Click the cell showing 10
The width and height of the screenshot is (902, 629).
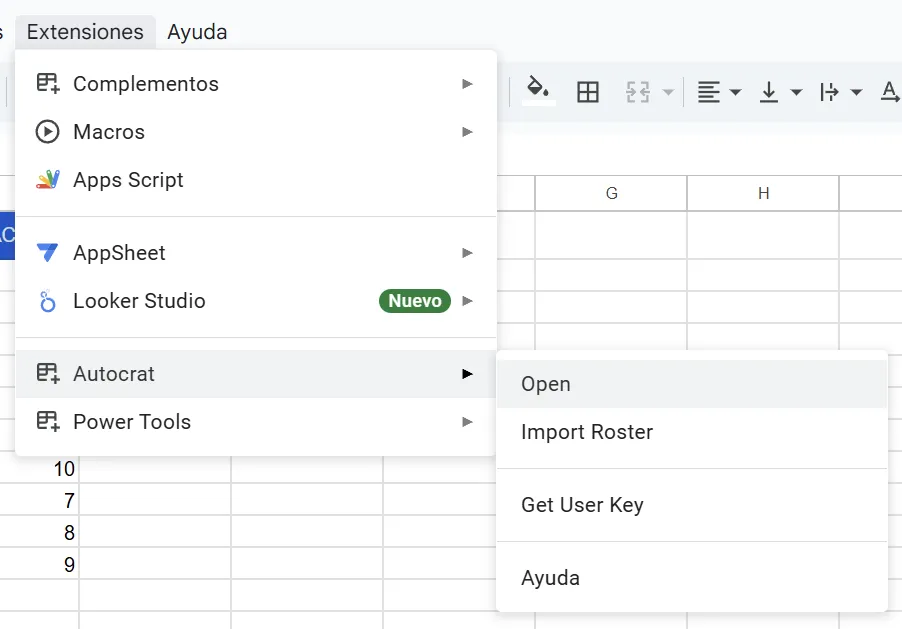pos(39,467)
